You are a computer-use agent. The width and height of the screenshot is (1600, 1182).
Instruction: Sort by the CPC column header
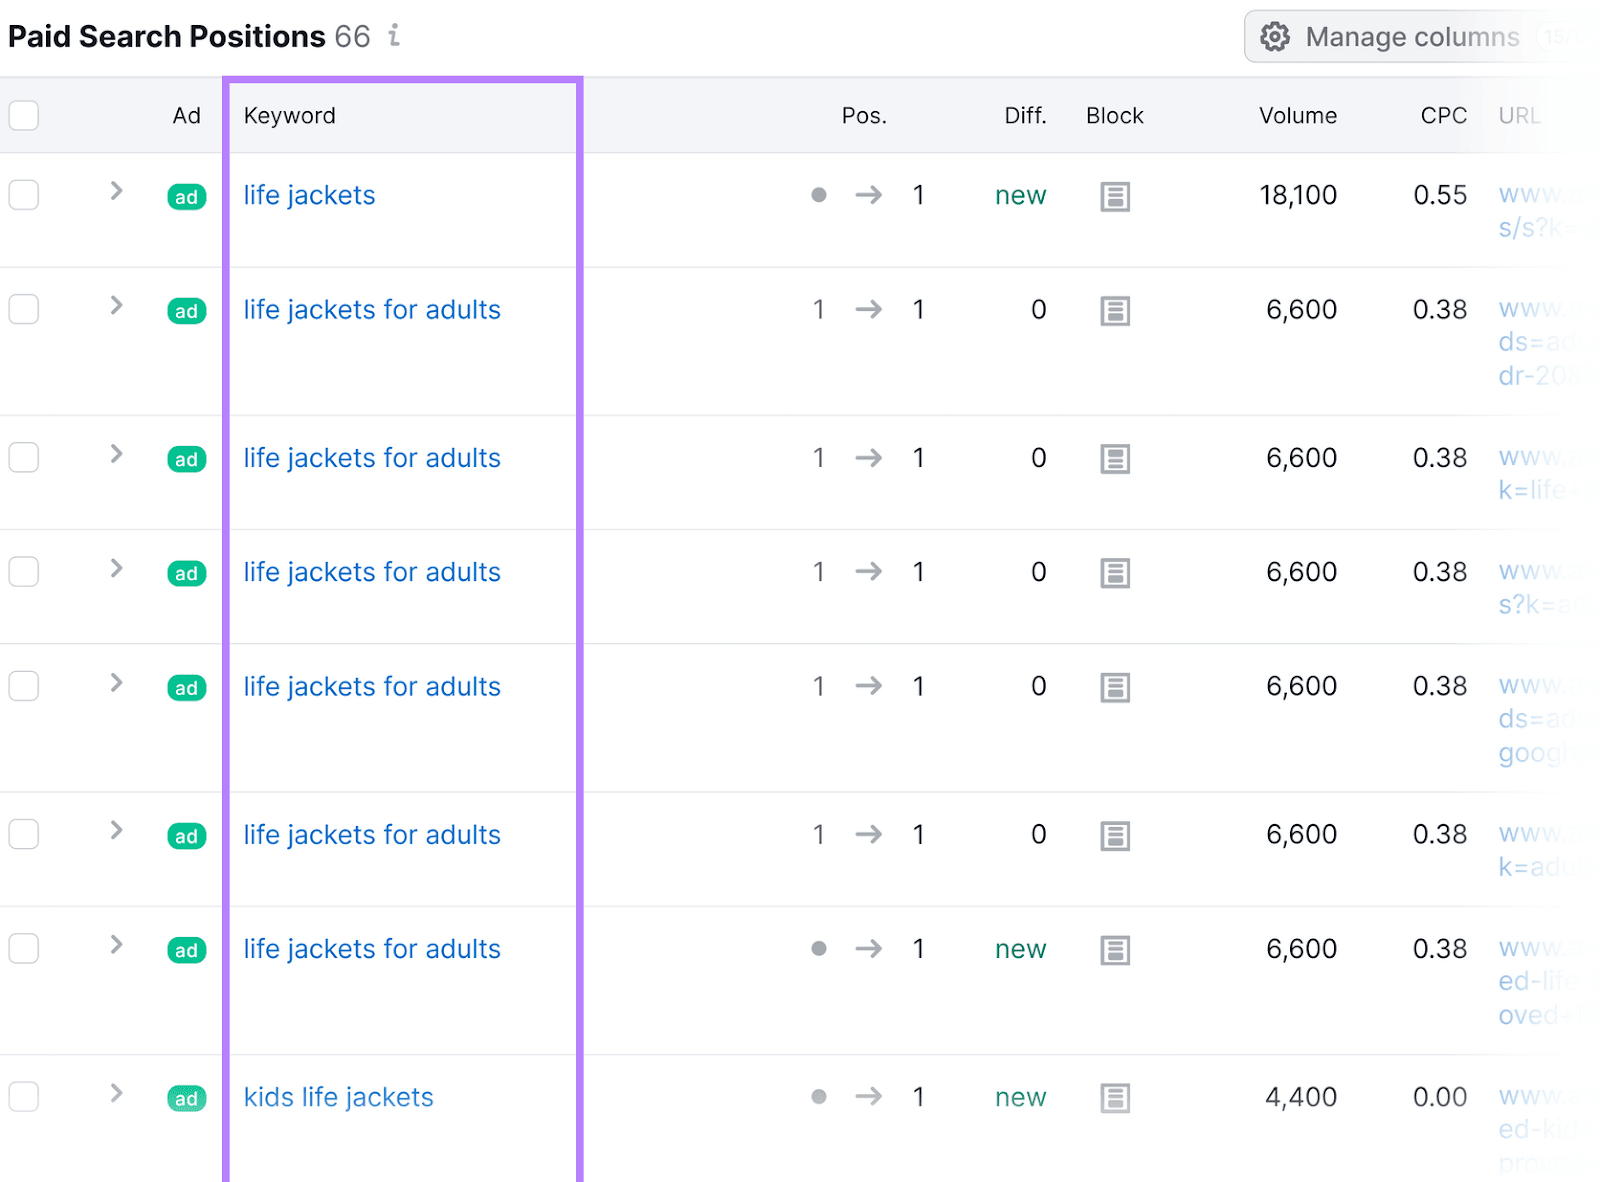pyautogui.click(x=1443, y=116)
